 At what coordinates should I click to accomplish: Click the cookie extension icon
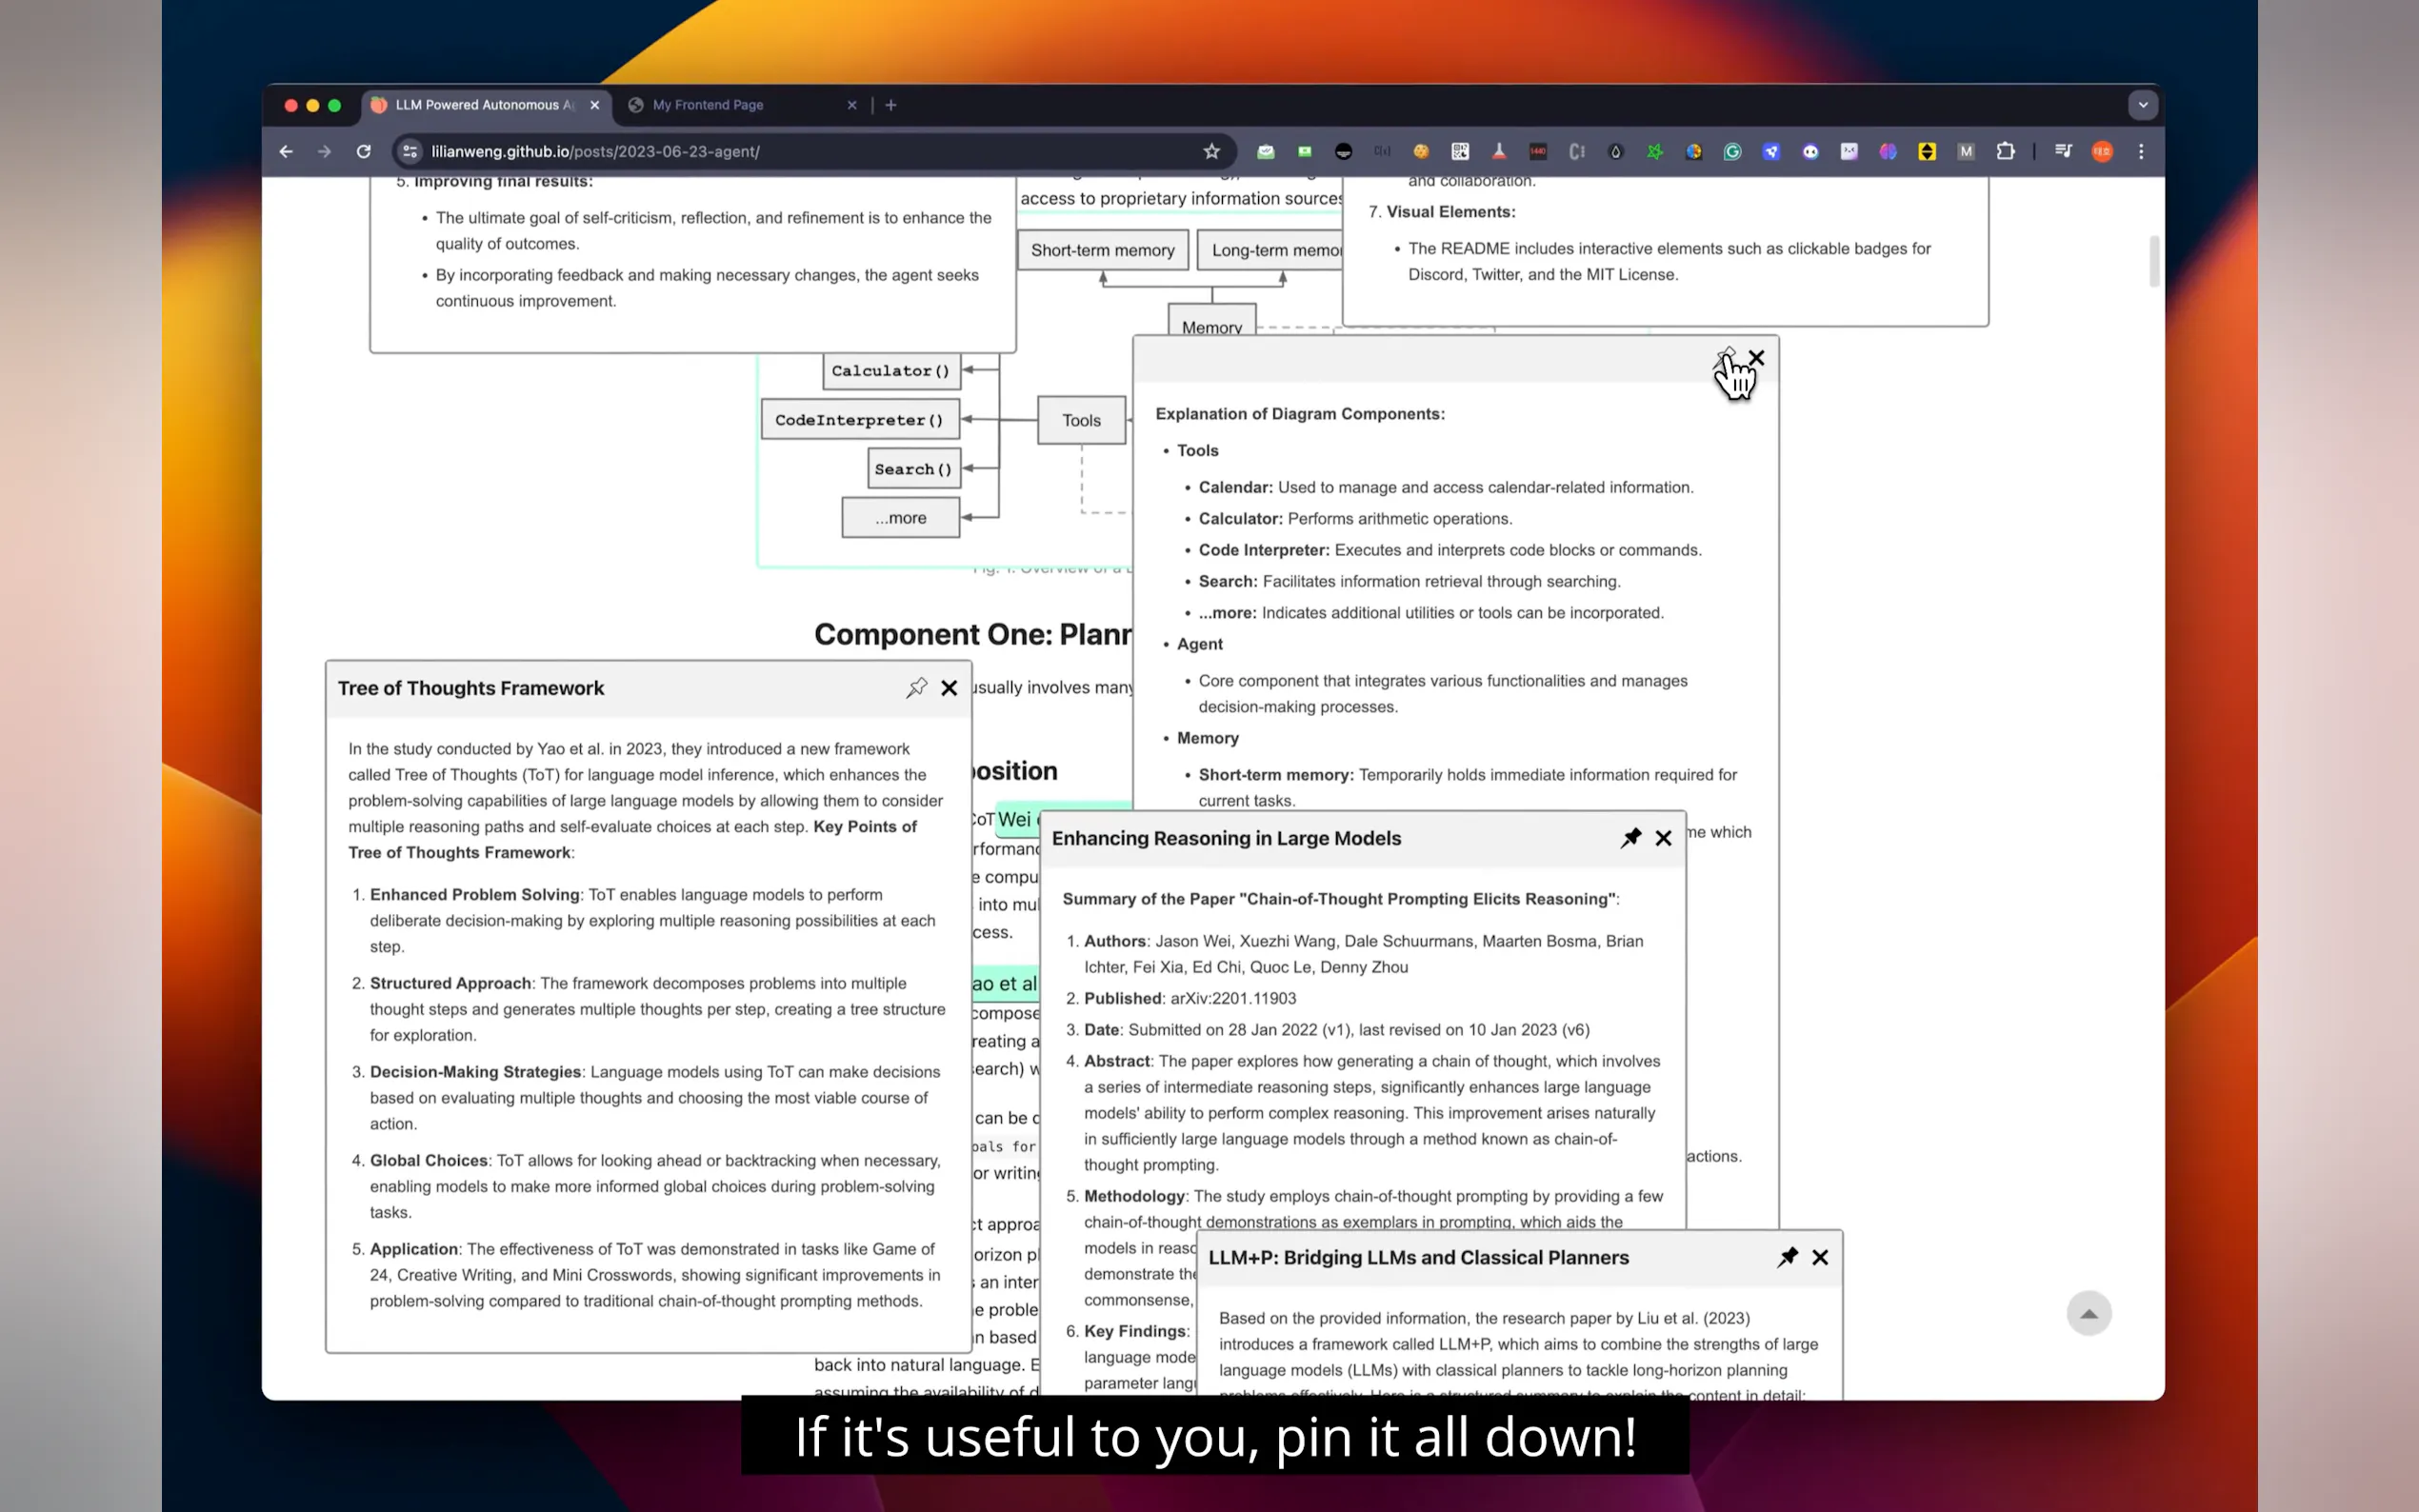tap(1420, 151)
